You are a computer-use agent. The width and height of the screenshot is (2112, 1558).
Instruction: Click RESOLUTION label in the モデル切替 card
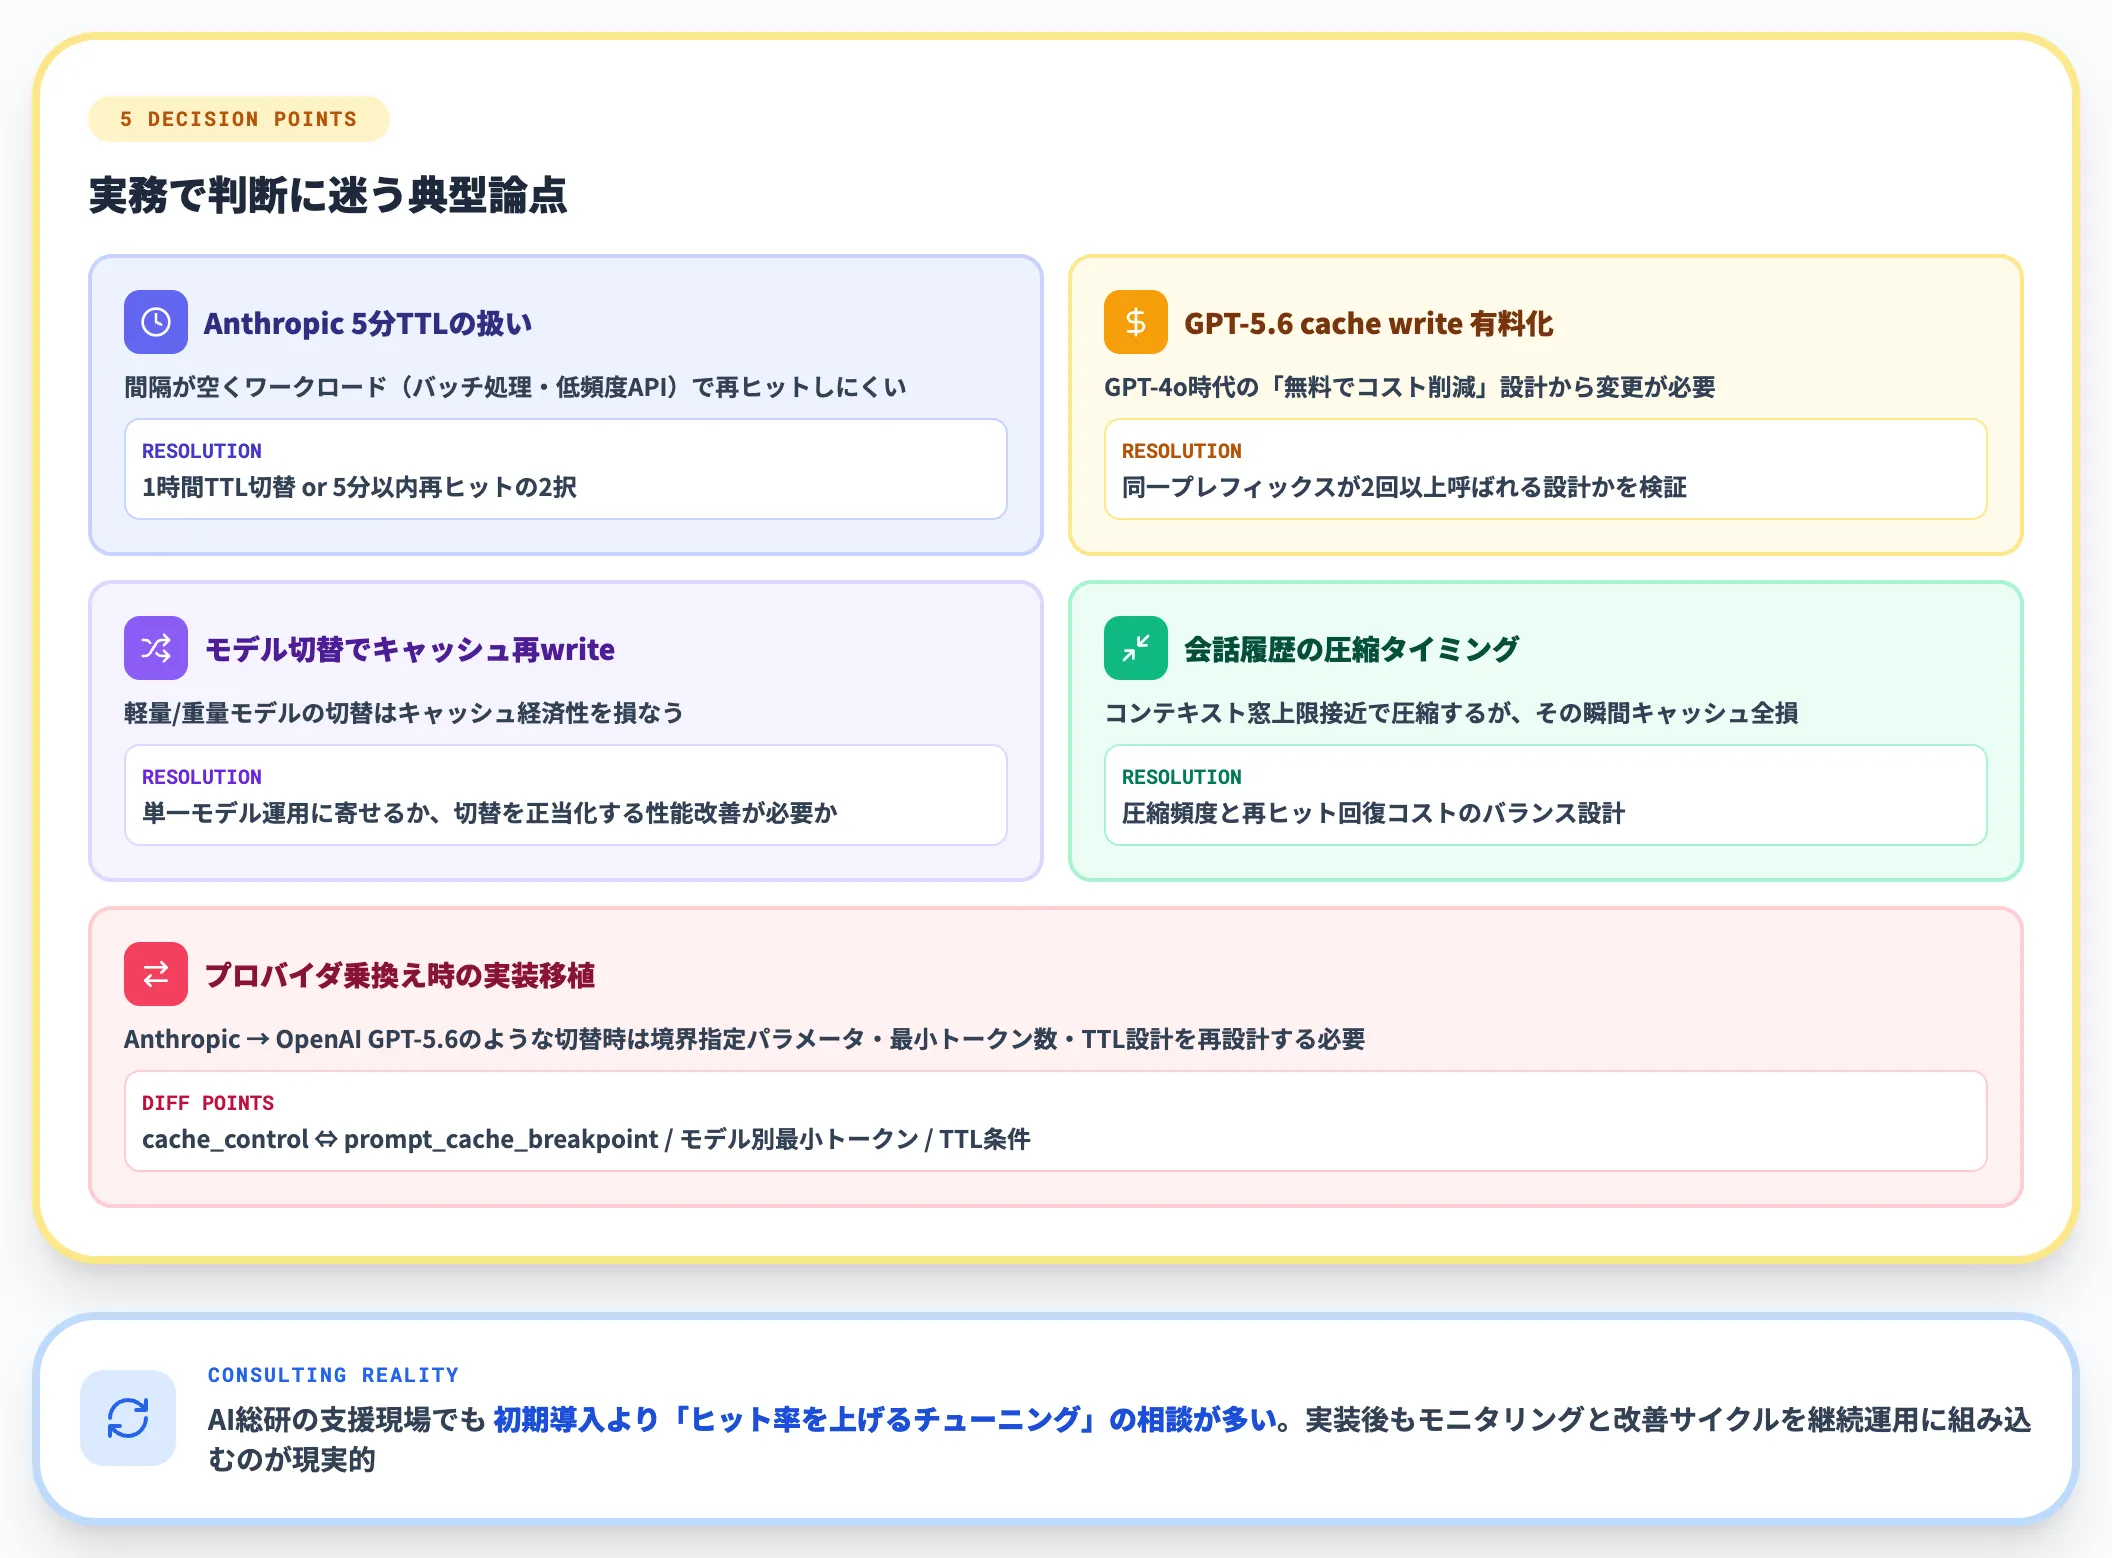[x=202, y=777]
